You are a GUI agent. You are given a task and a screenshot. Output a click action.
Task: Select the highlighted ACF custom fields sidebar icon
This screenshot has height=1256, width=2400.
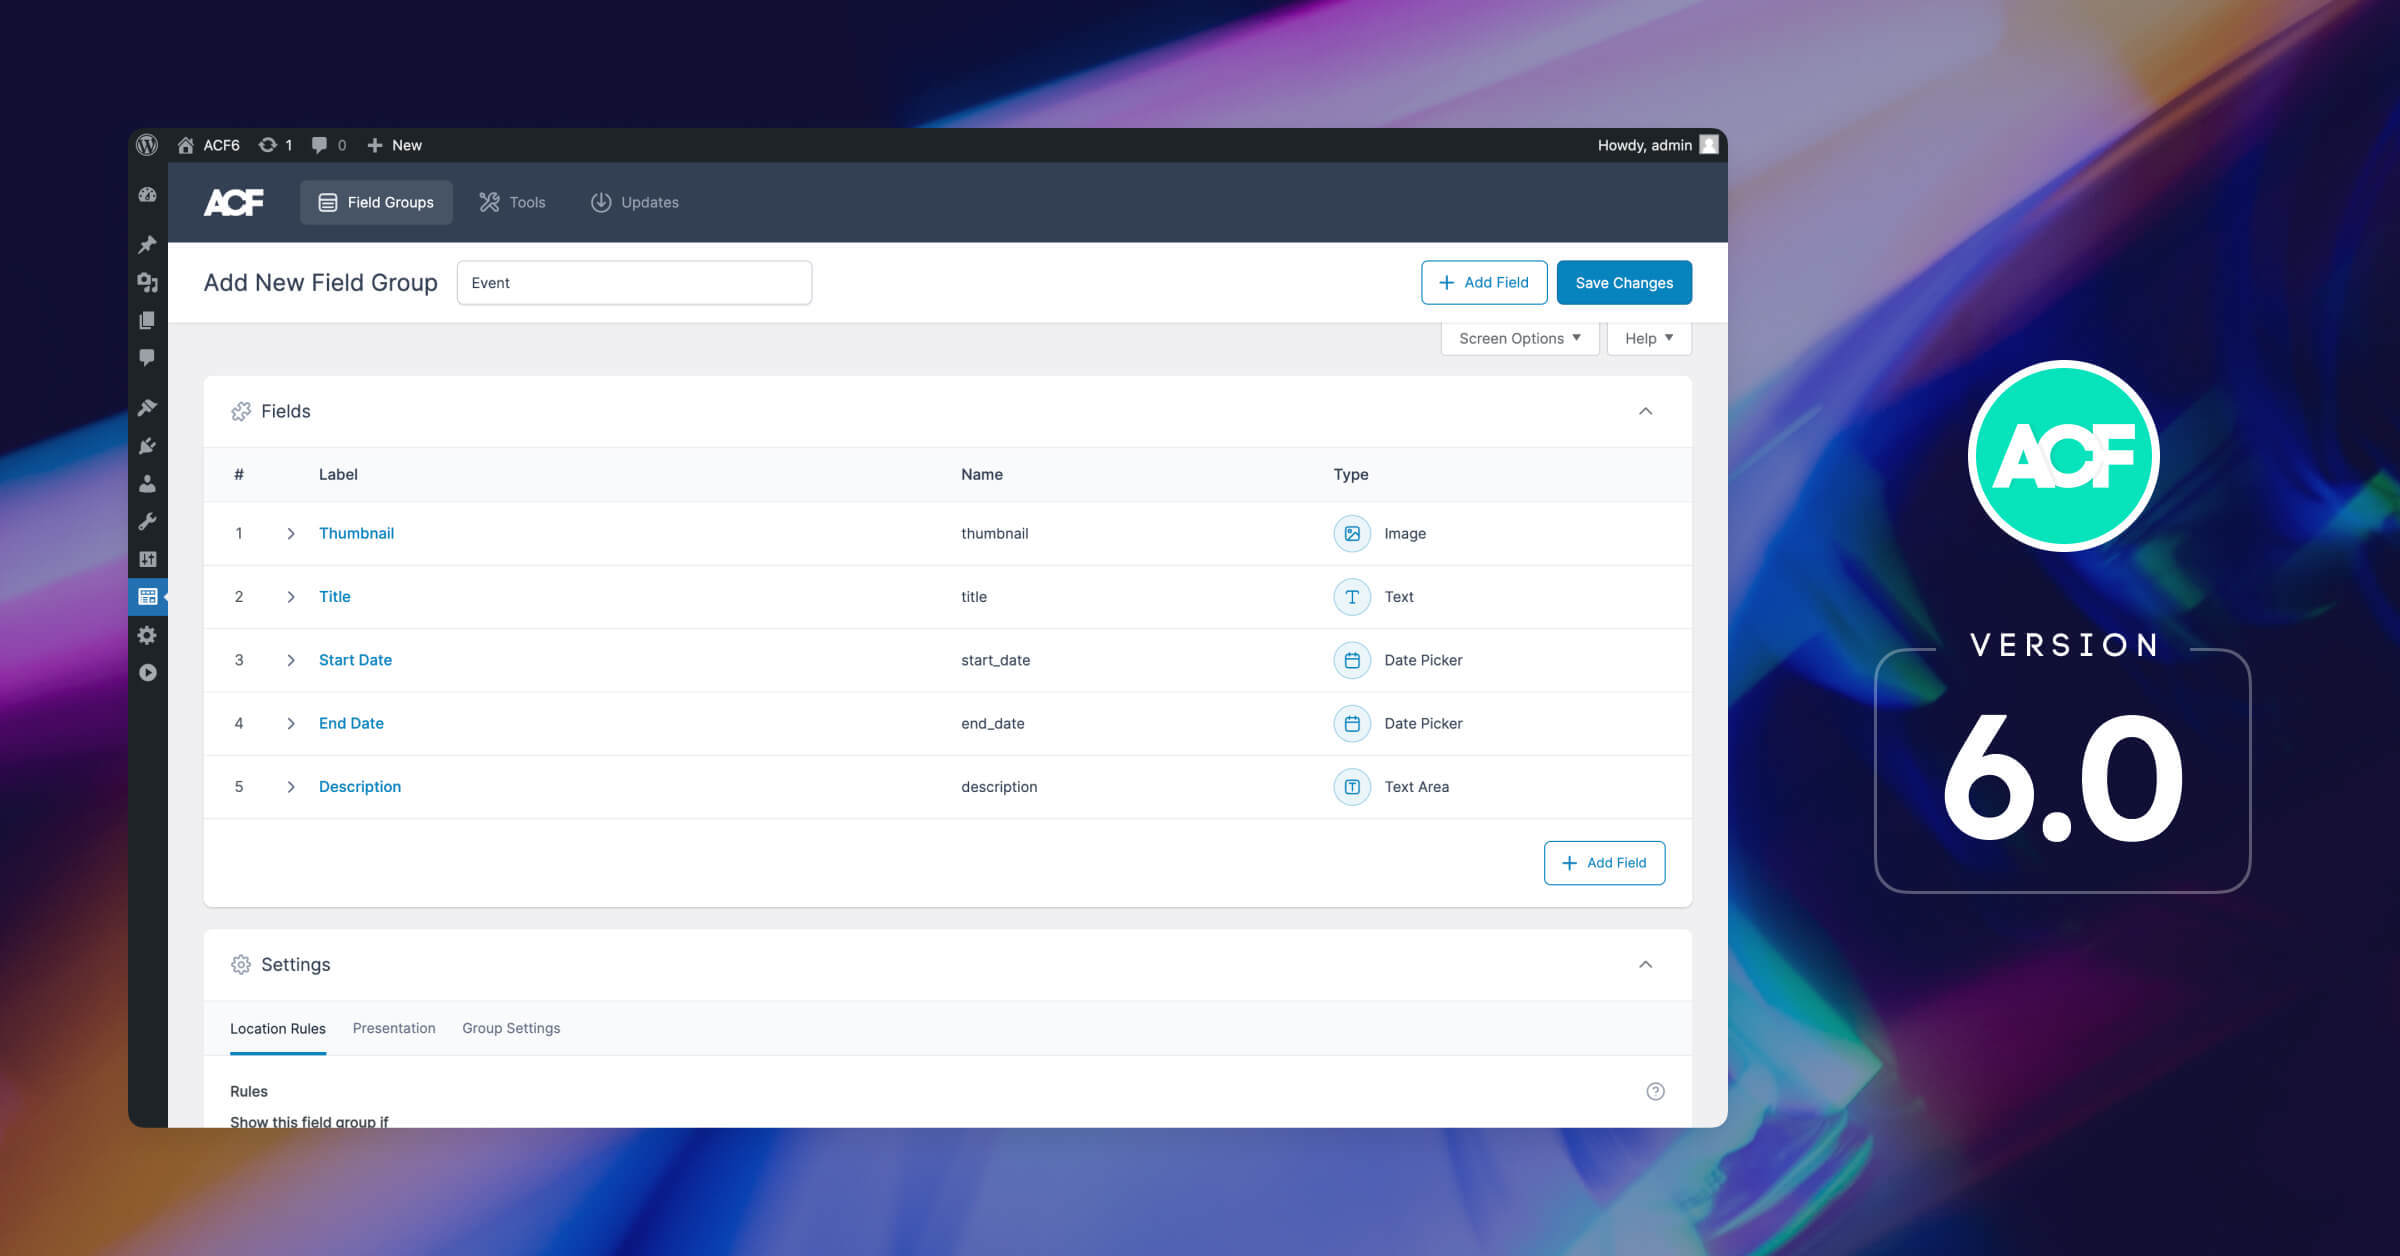pos(147,597)
